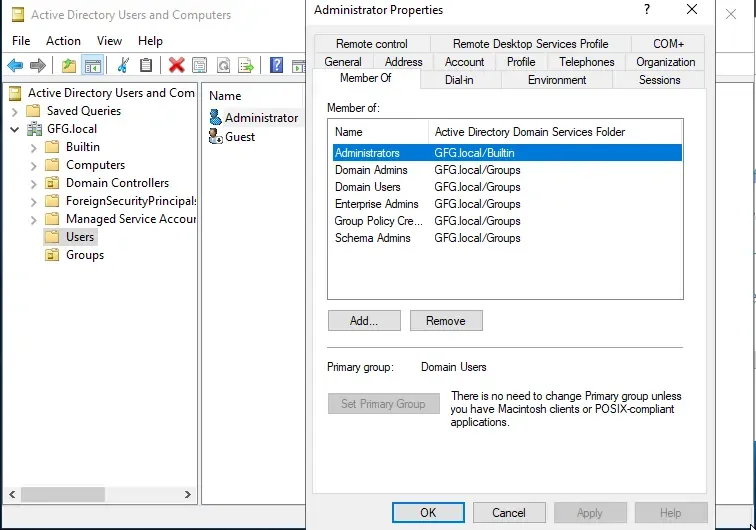Click the Paste clipboard toolbar icon
The image size is (756, 530).
[x=146, y=65]
